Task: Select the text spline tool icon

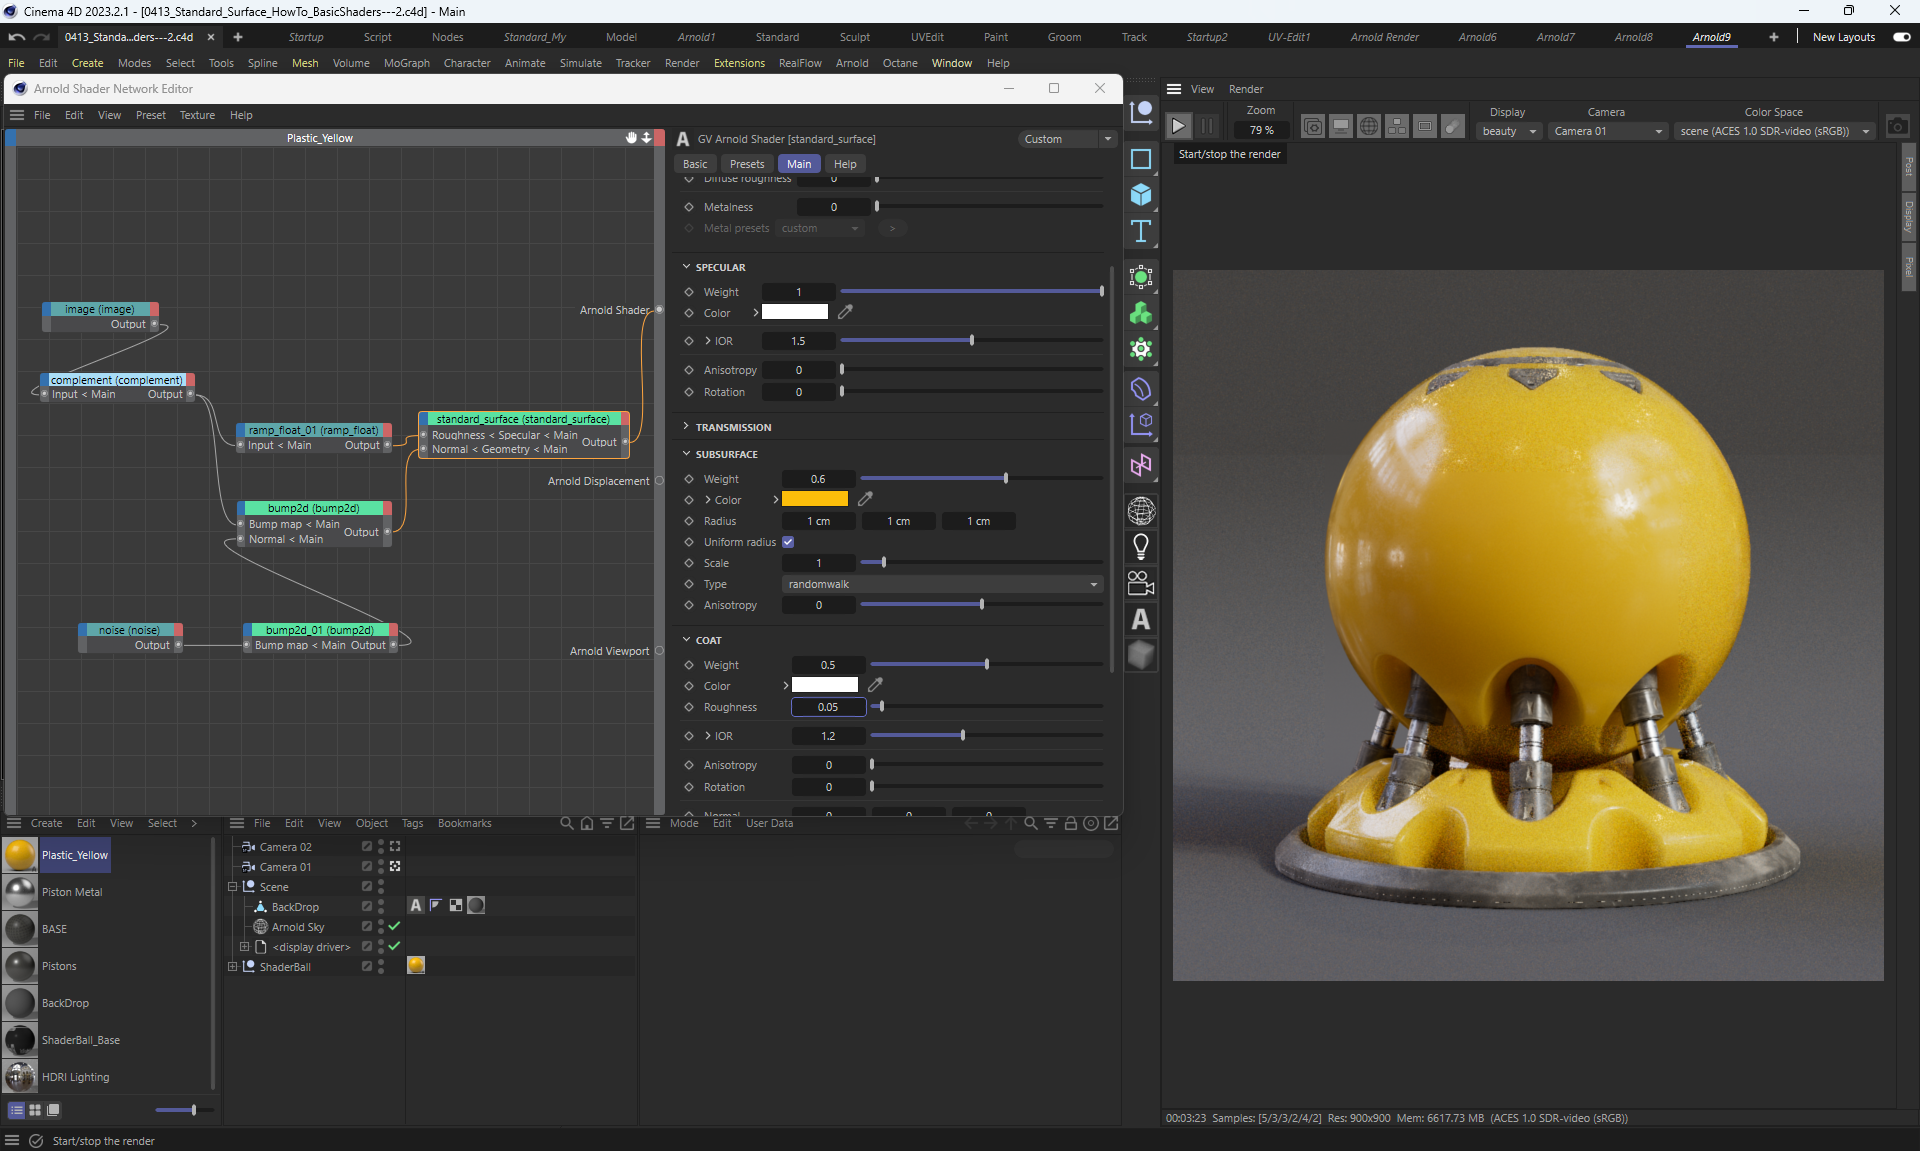Action: coord(1140,232)
